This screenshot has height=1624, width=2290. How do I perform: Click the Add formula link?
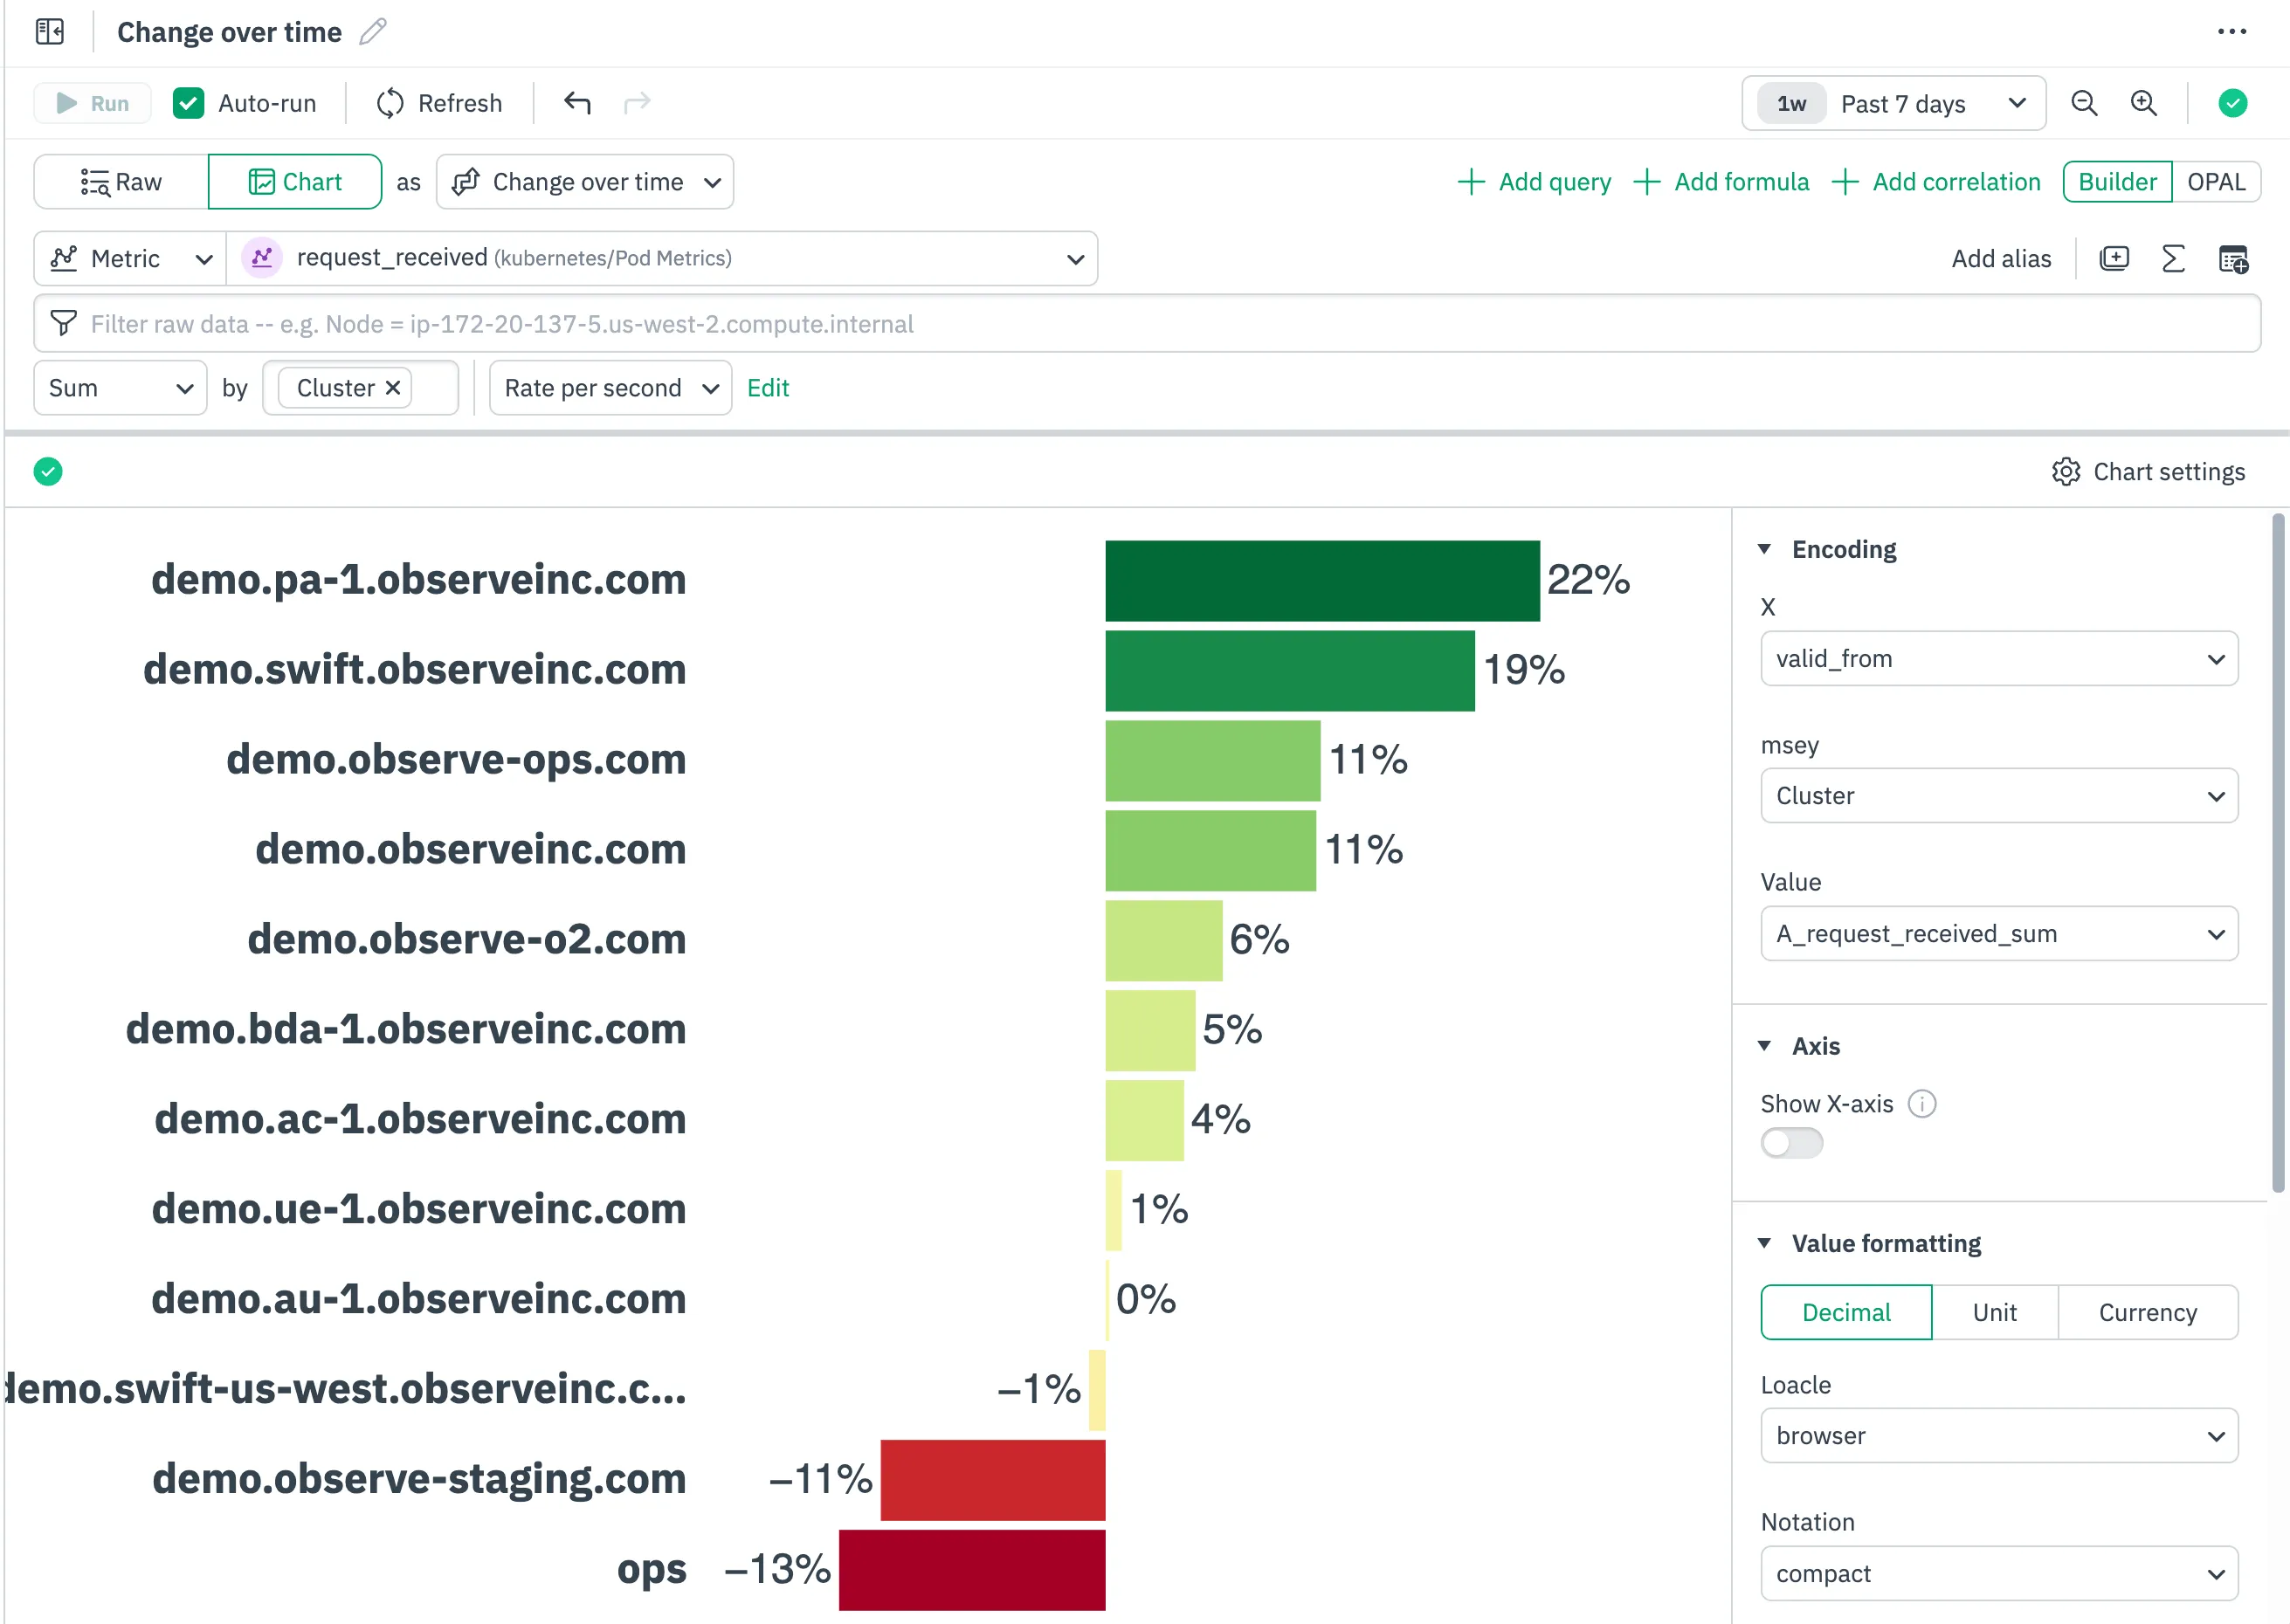click(x=1722, y=182)
